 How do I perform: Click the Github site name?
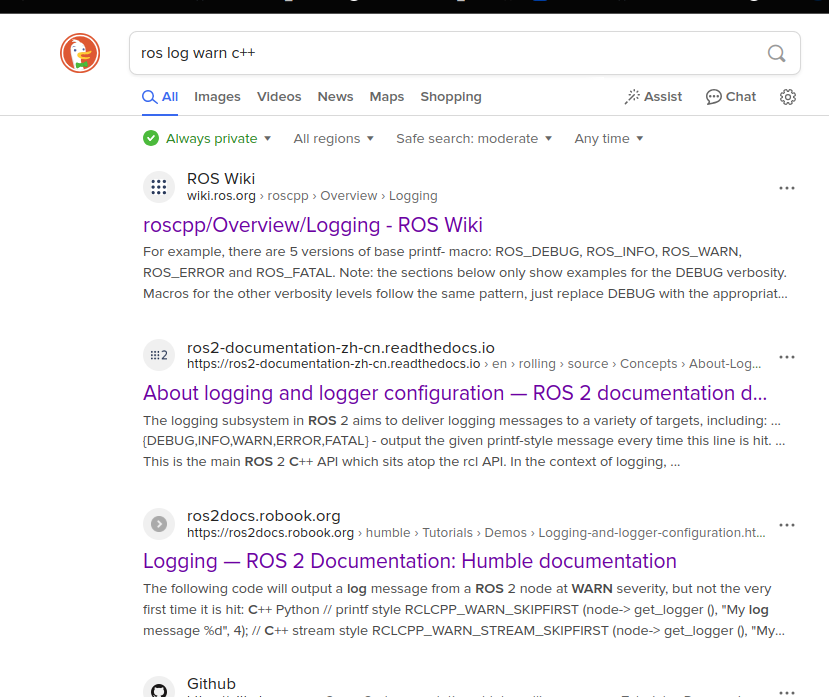coord(211,684)
